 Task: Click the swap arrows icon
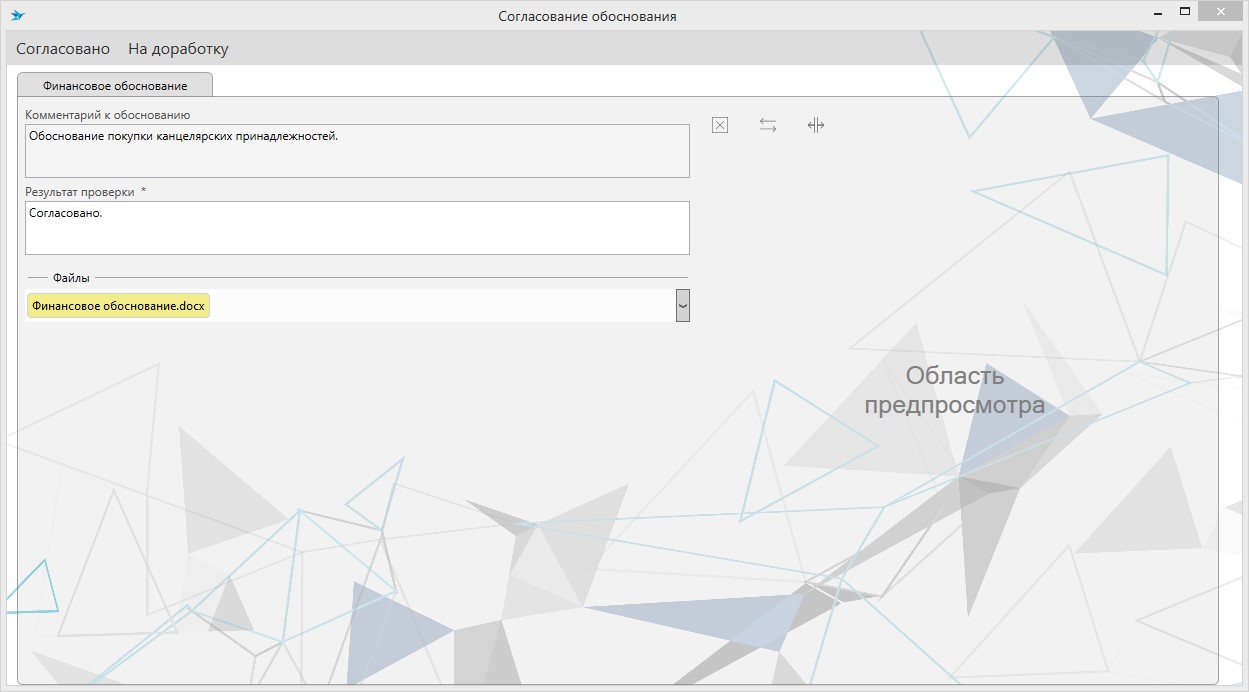768,125
